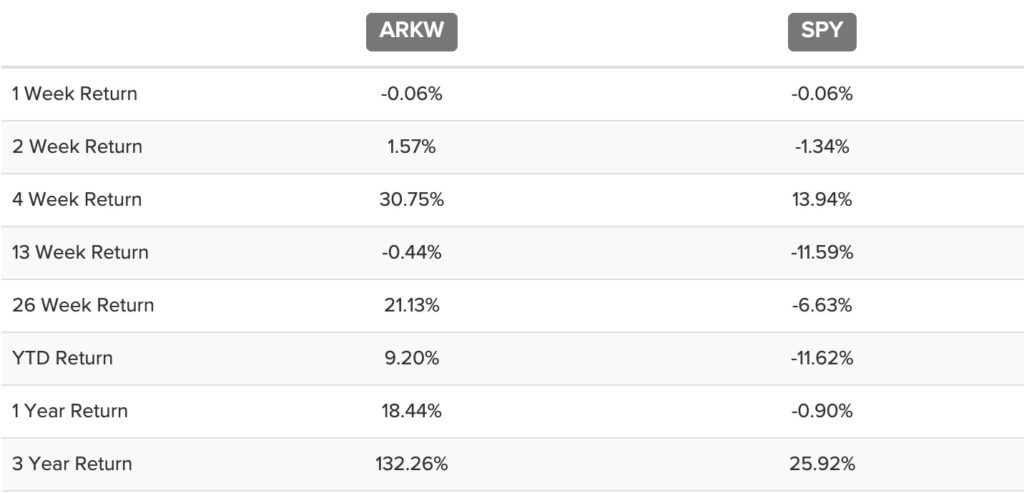Click the 4 Week Return label
Screen dimensions: 1024x493
[x=77, y=200]
